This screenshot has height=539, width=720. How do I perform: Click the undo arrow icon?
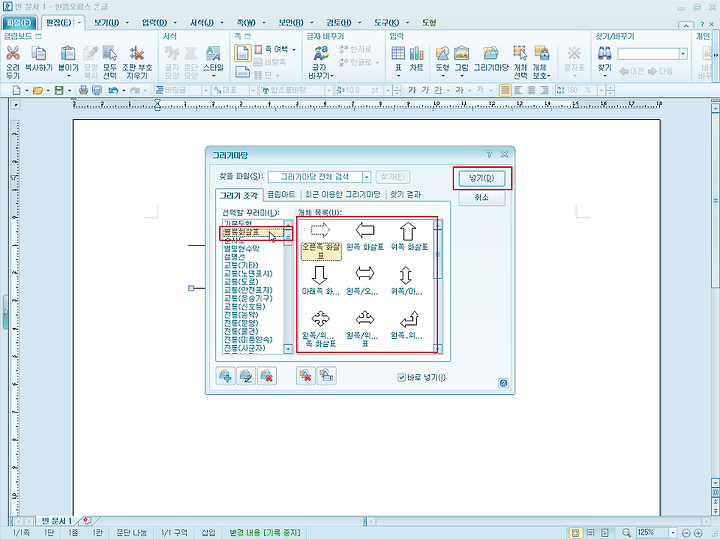[113, 90]
